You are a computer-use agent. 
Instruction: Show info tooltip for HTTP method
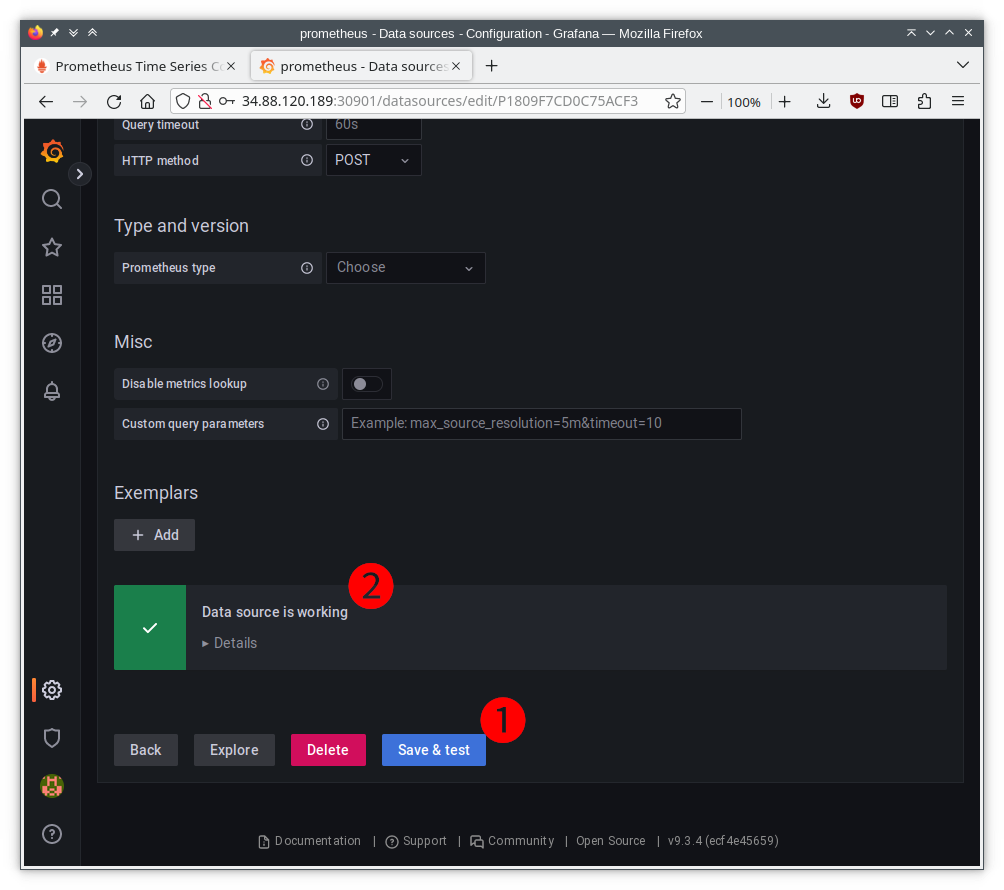(x=307, y=160)
